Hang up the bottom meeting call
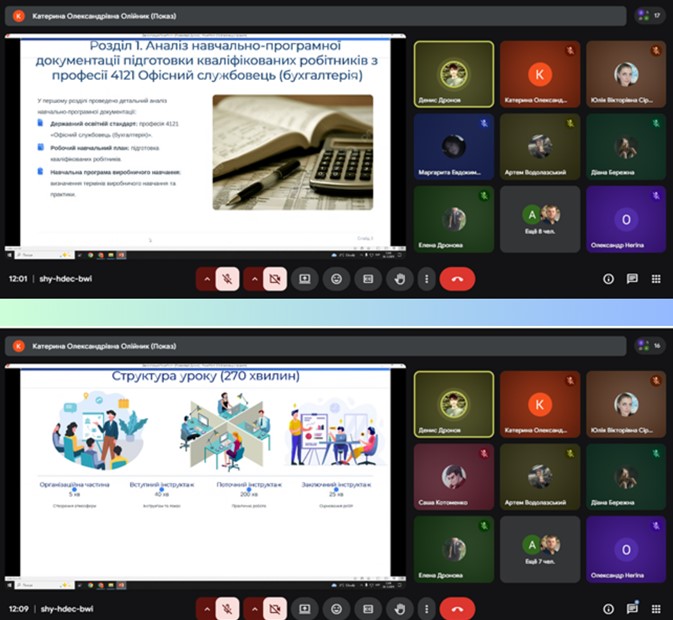Screen dimensions: 673x620 point(458,608)
